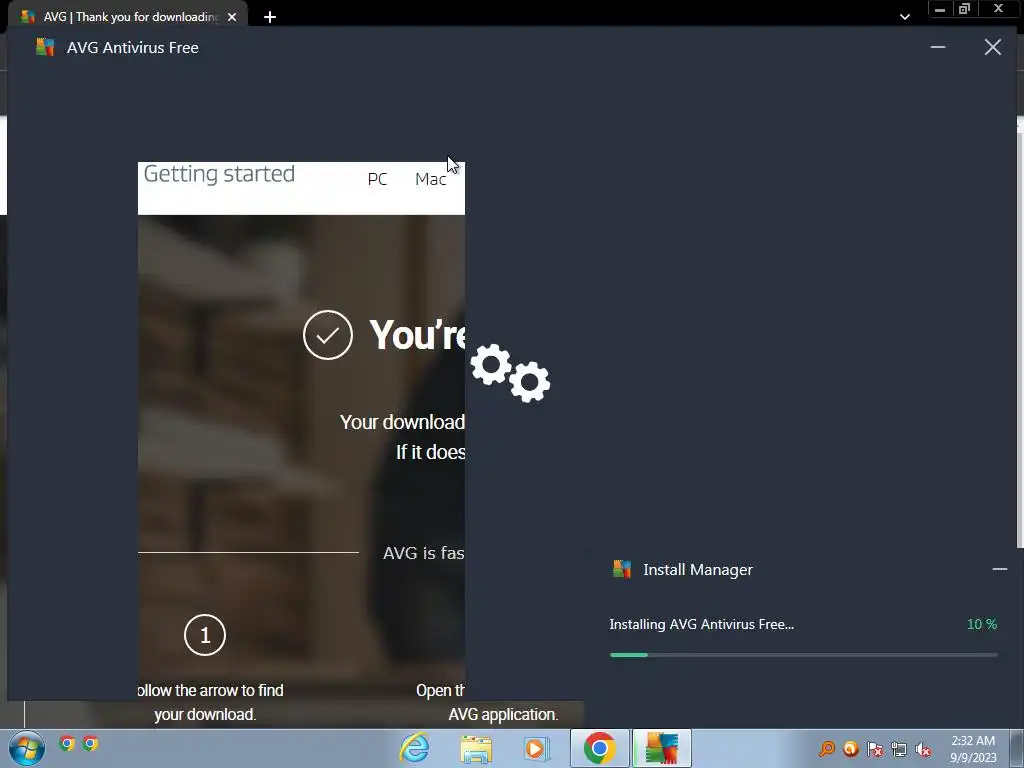Click the spinning gears installation icon
This screenshot has width=1024, height=768.
[510, 373]
